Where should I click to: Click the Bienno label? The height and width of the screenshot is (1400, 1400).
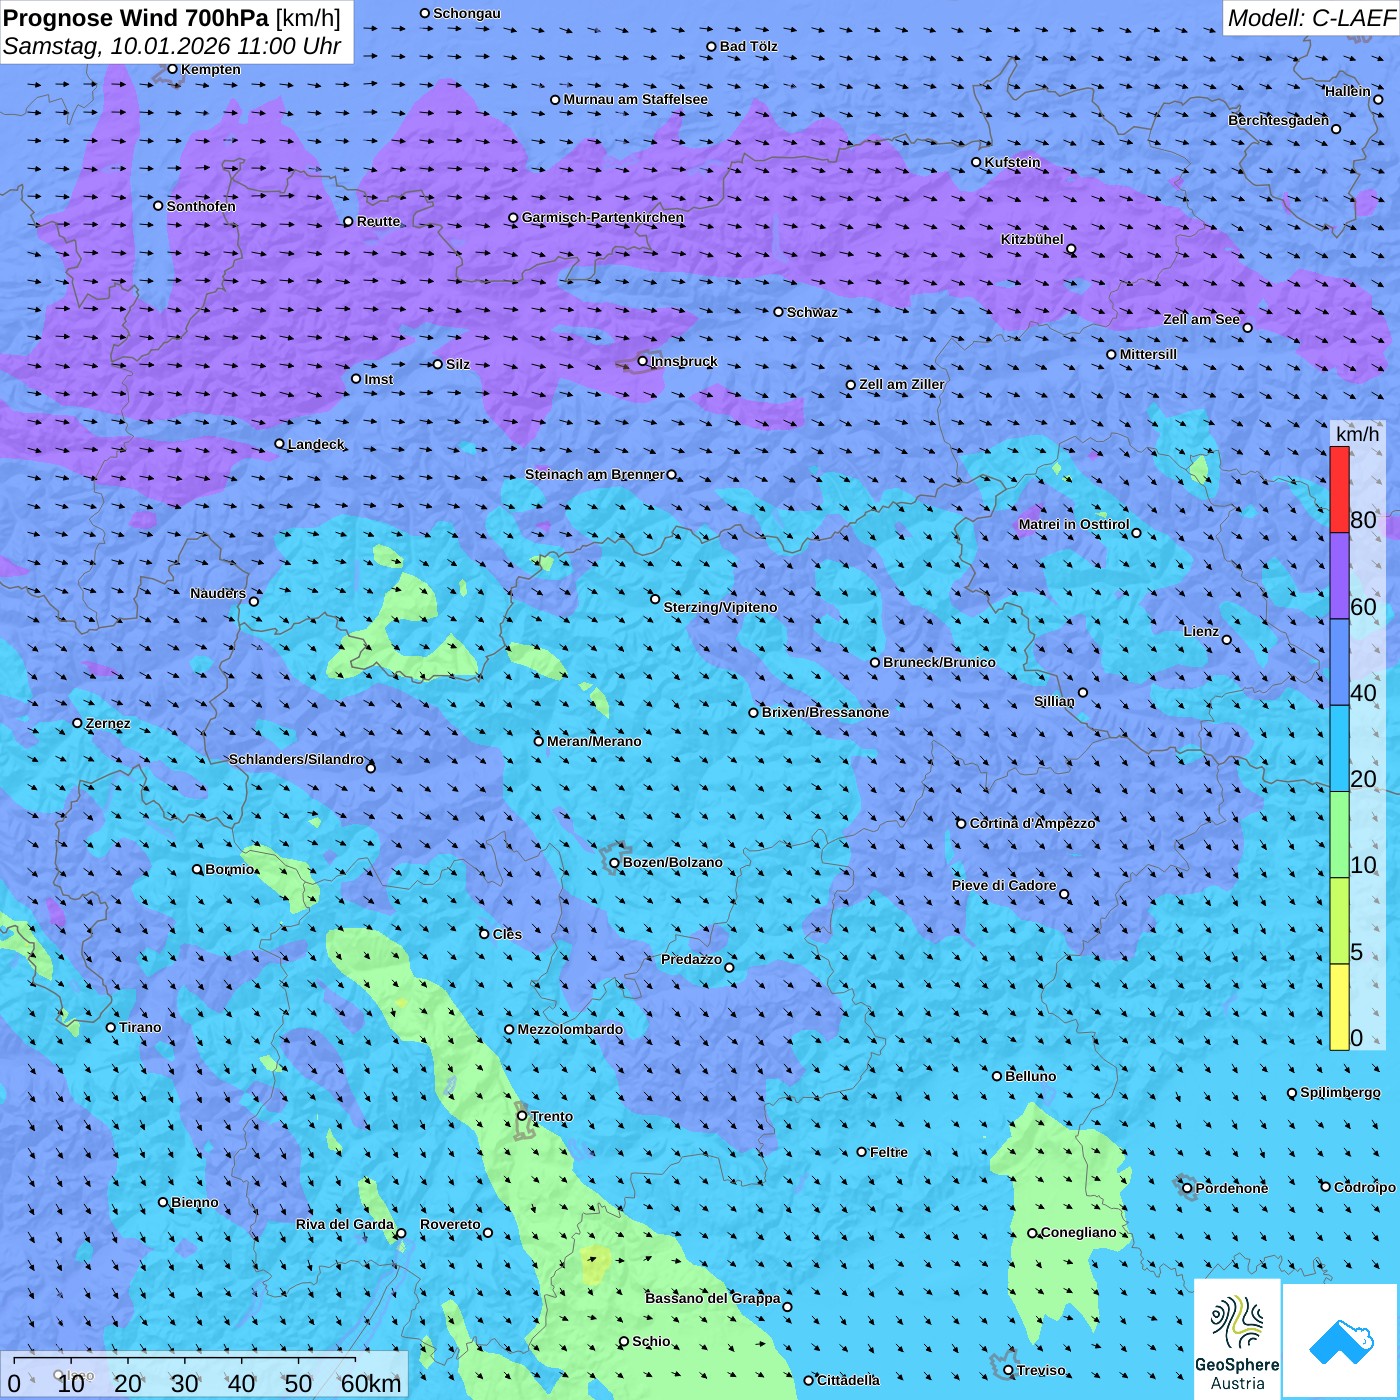194,1202
